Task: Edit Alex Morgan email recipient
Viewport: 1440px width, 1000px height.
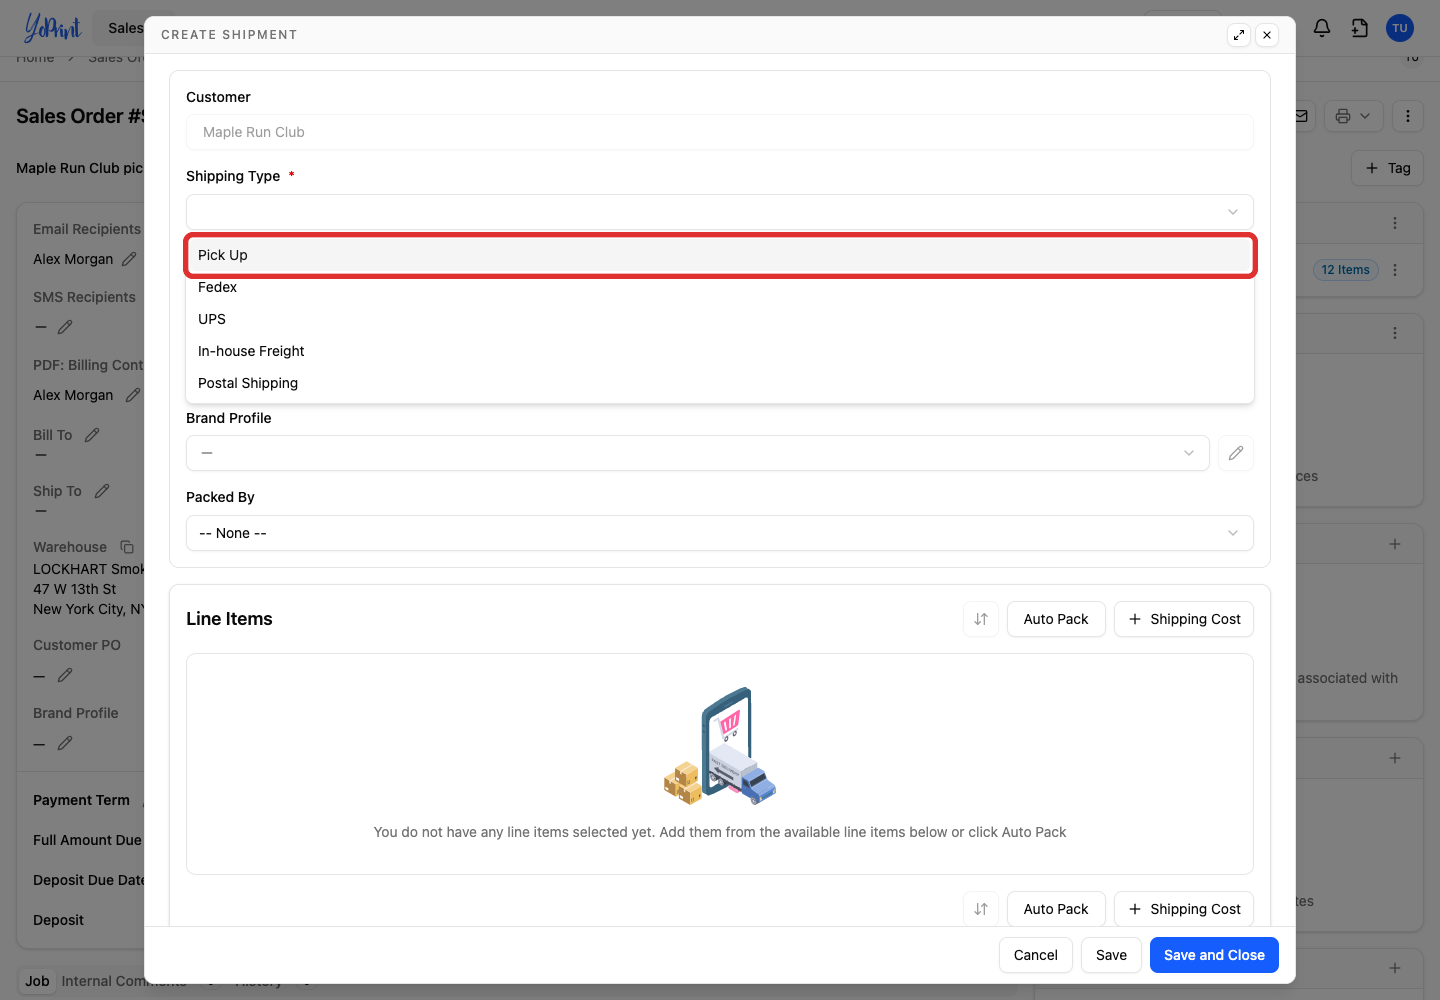Action: click(129, 259)
